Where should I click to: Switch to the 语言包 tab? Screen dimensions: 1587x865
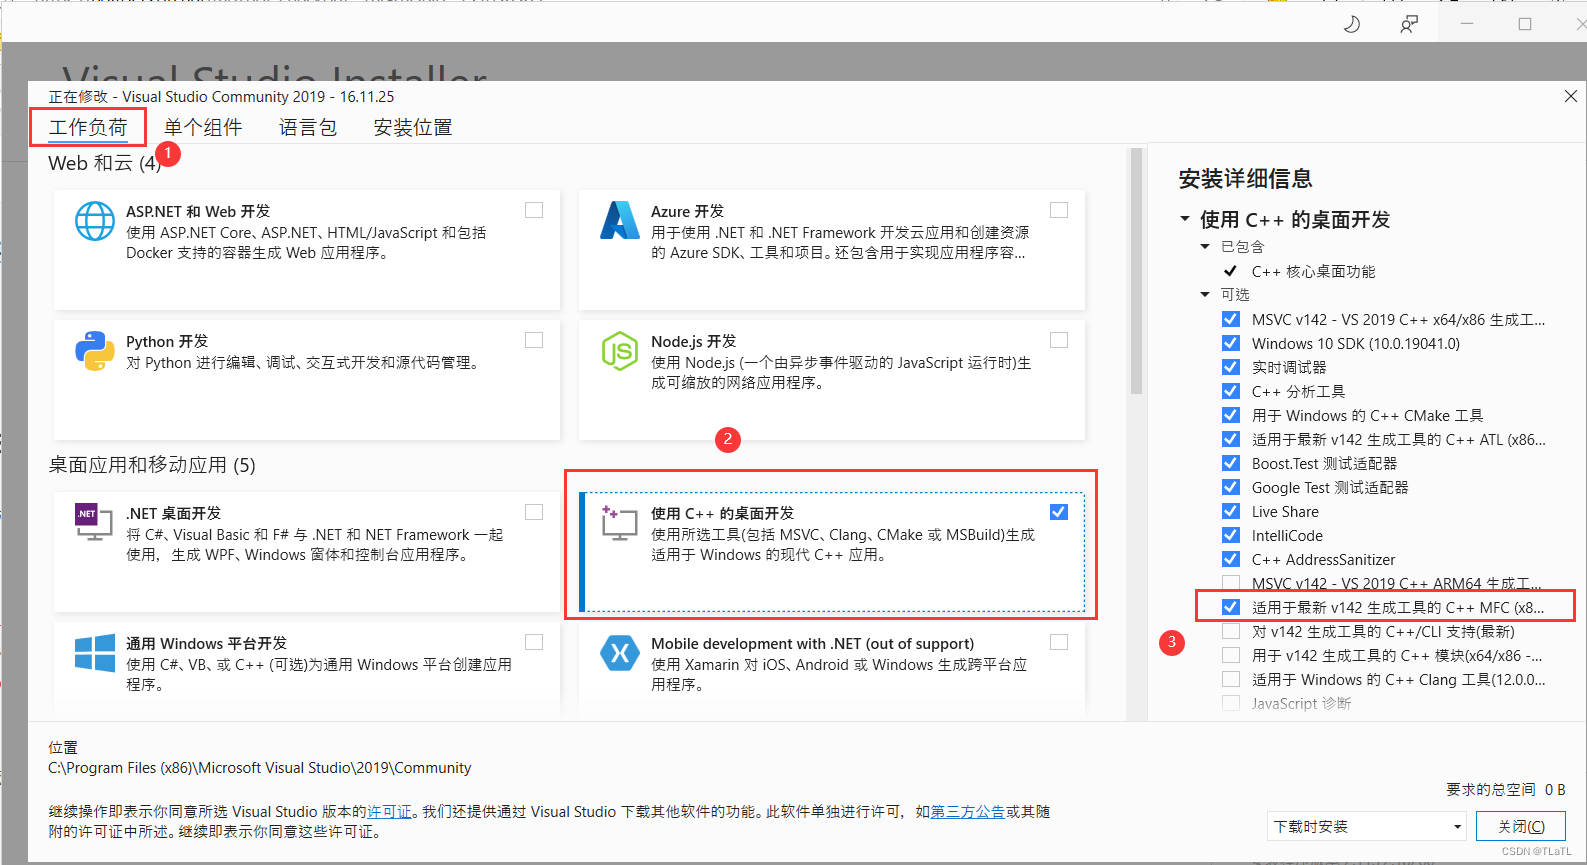click(308, 127)
